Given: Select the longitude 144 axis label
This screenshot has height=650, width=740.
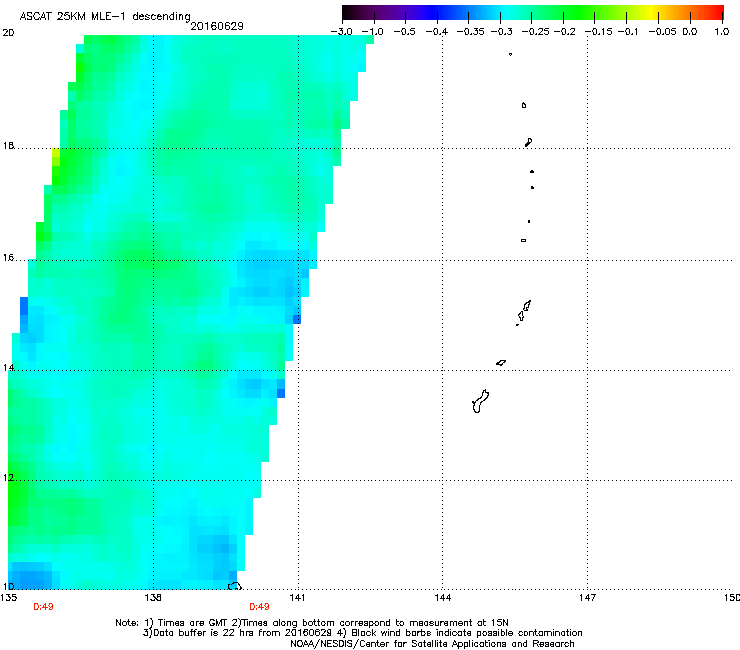Looking at the screenshot, I should point(443,598).
